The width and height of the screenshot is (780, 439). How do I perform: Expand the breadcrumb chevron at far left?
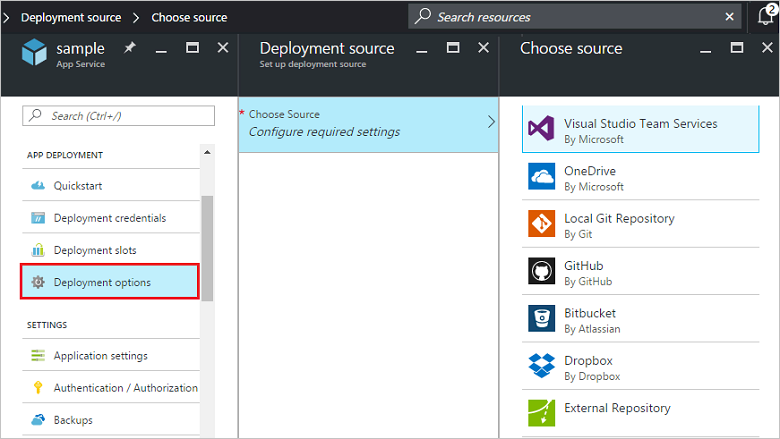(x=6, y=17)
